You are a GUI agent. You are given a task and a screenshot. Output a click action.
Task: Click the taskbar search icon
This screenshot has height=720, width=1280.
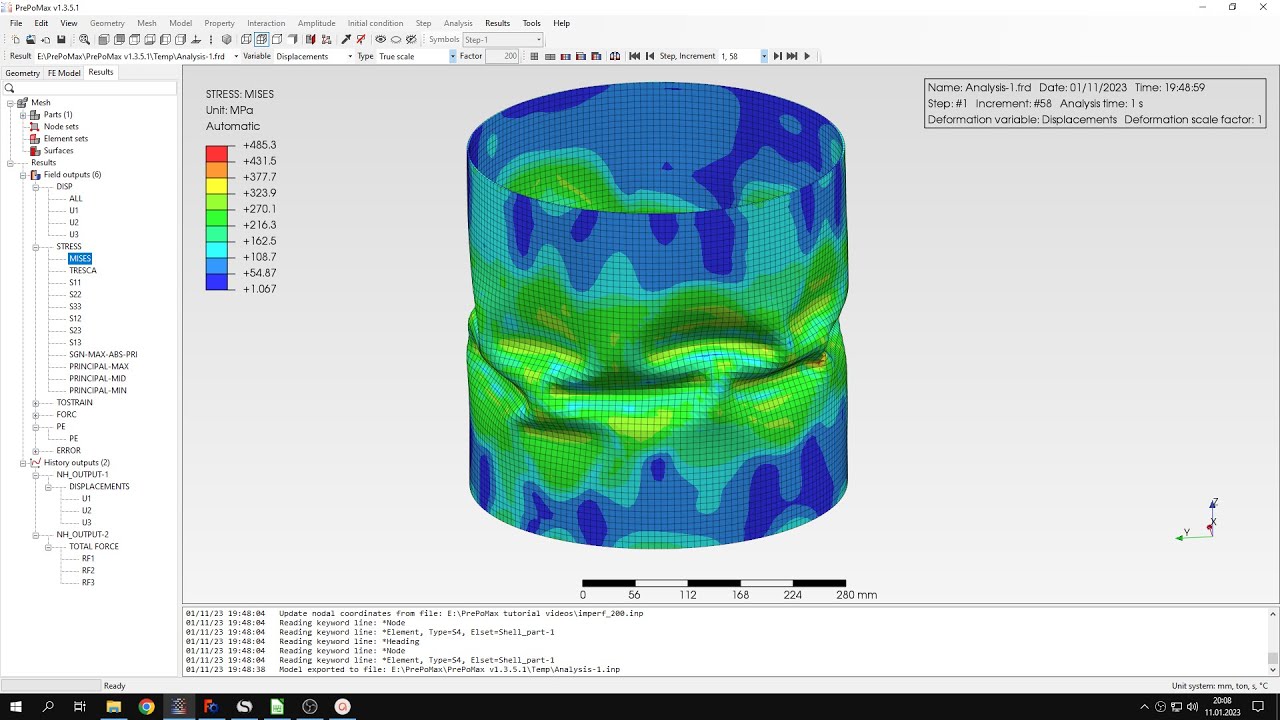(48, 707)
